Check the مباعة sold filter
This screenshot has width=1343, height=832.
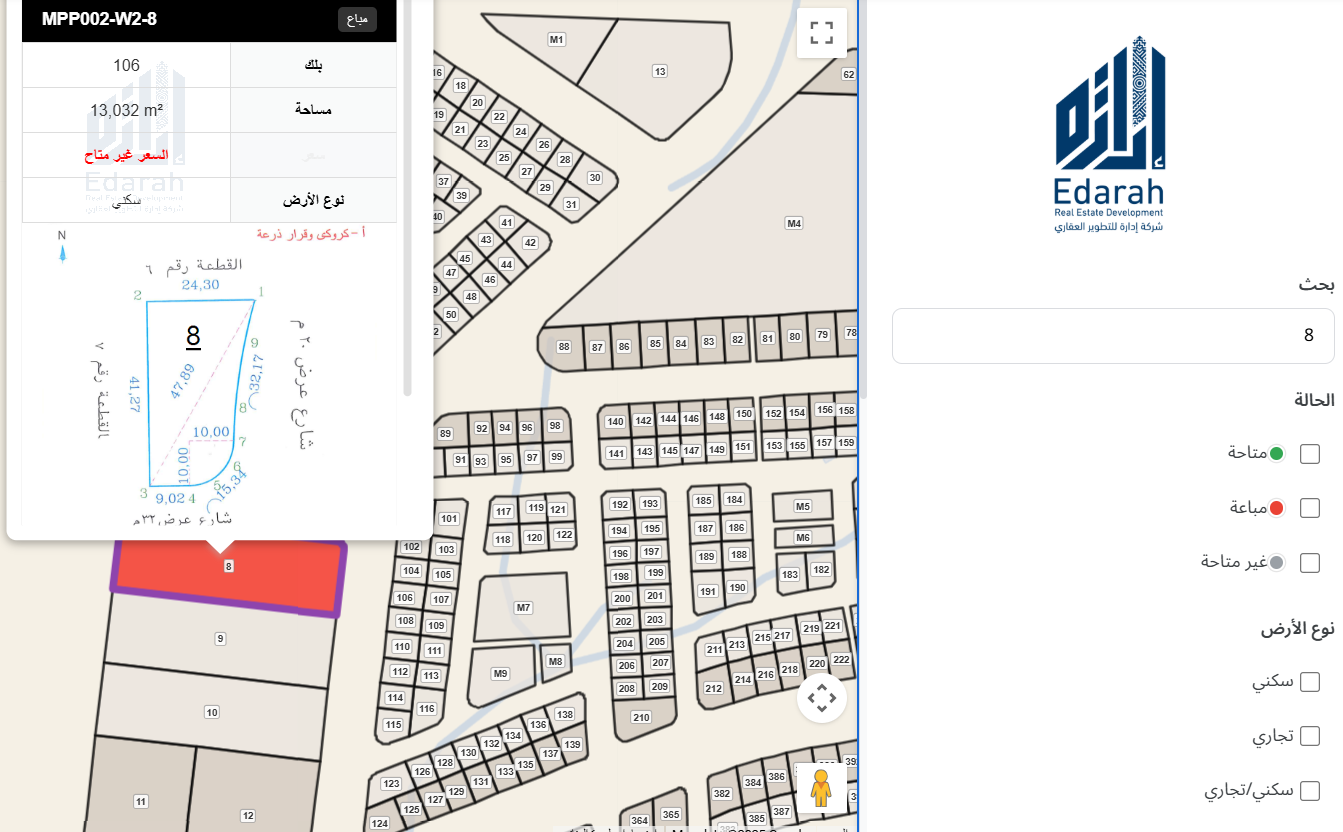pyautogui.click(x=1309, y=508)
